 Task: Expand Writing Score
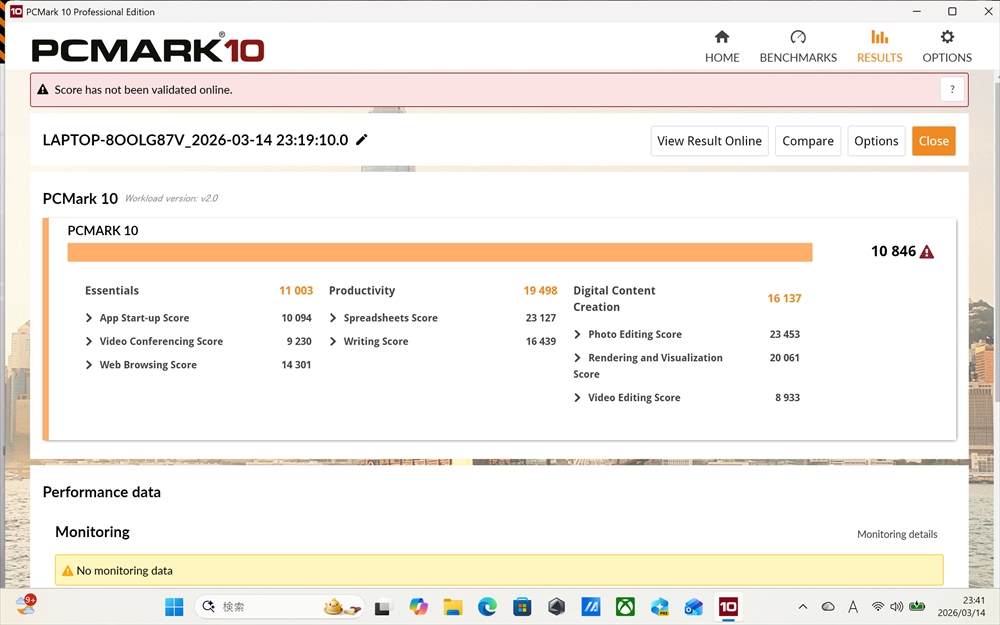click(x=333, y=341)
